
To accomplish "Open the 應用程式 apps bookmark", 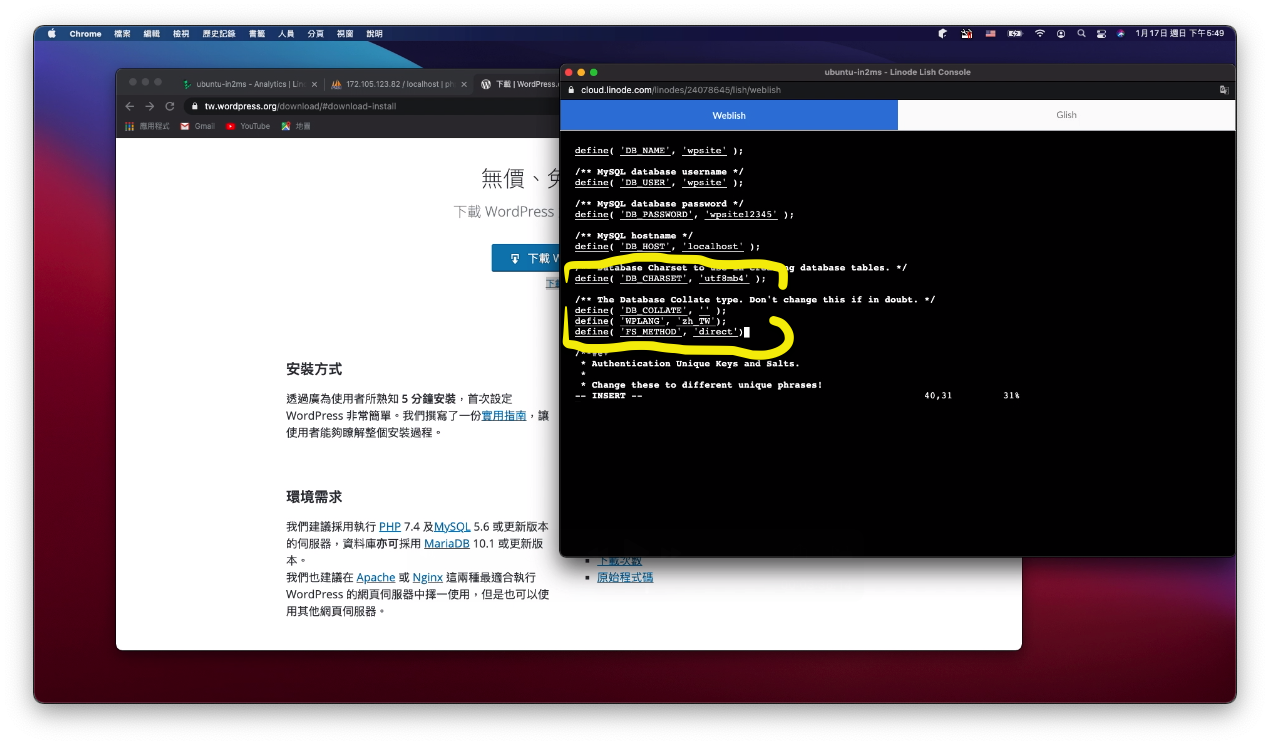I will pyautogui.click(x=147, y=126).
